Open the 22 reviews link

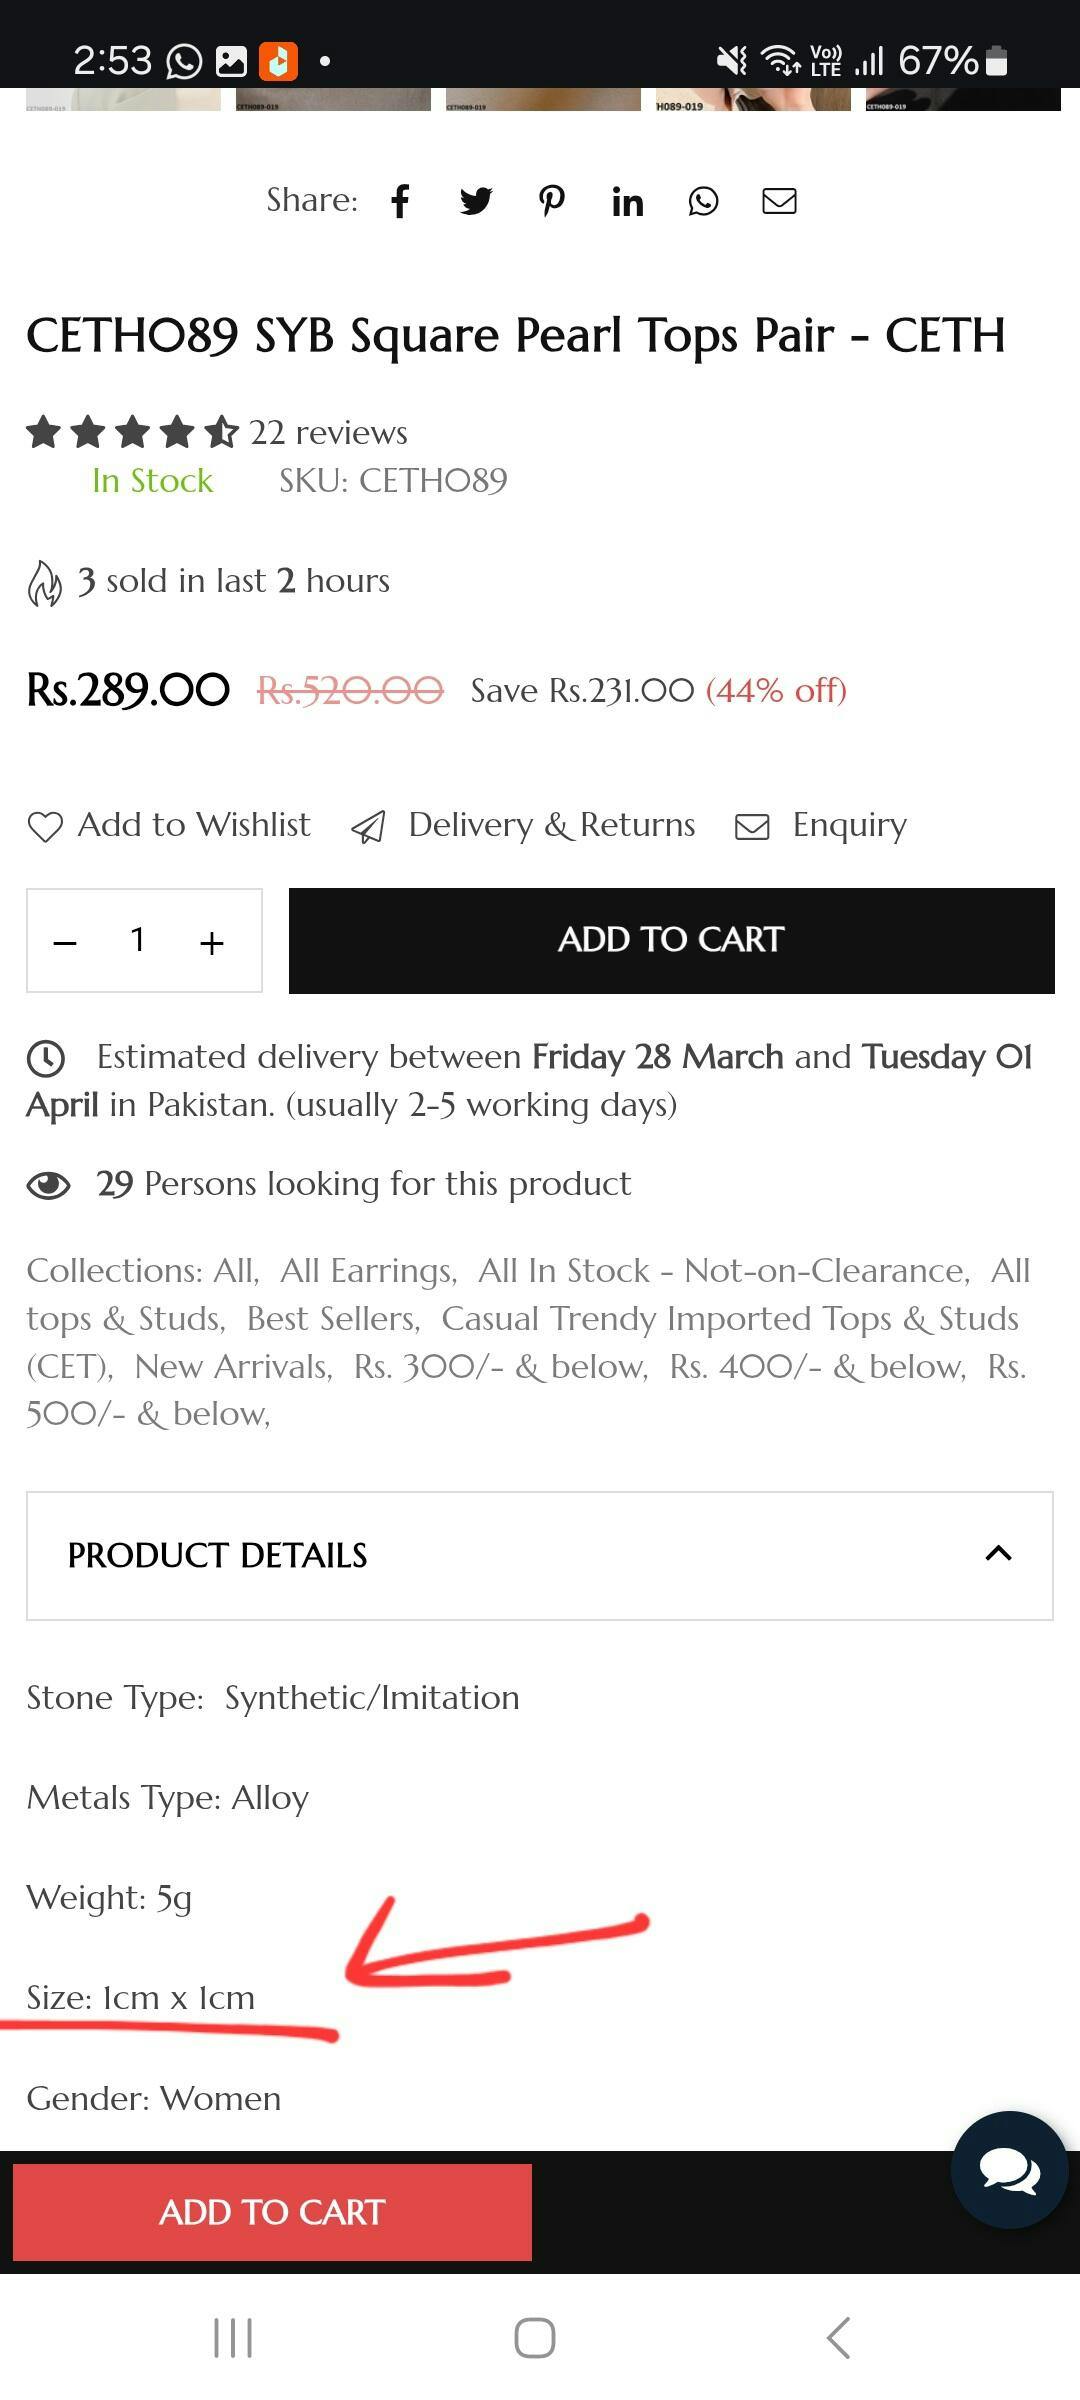[x=328, y=432]
